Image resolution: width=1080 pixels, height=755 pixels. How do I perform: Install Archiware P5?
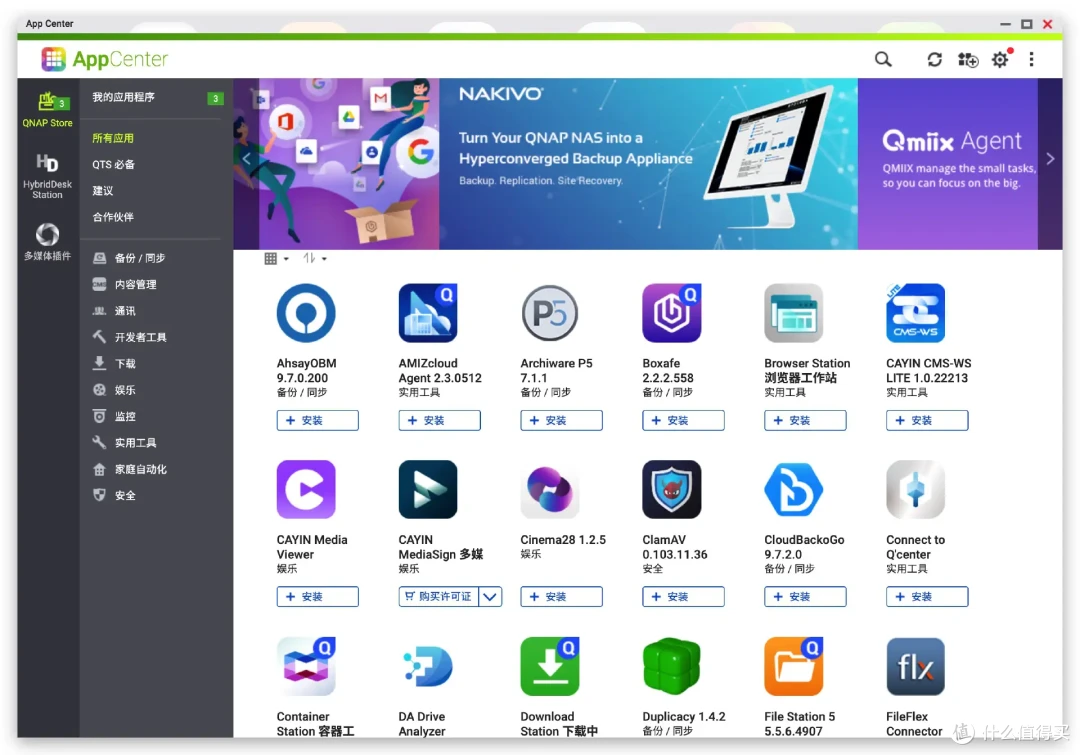click(x=561, y=420)
